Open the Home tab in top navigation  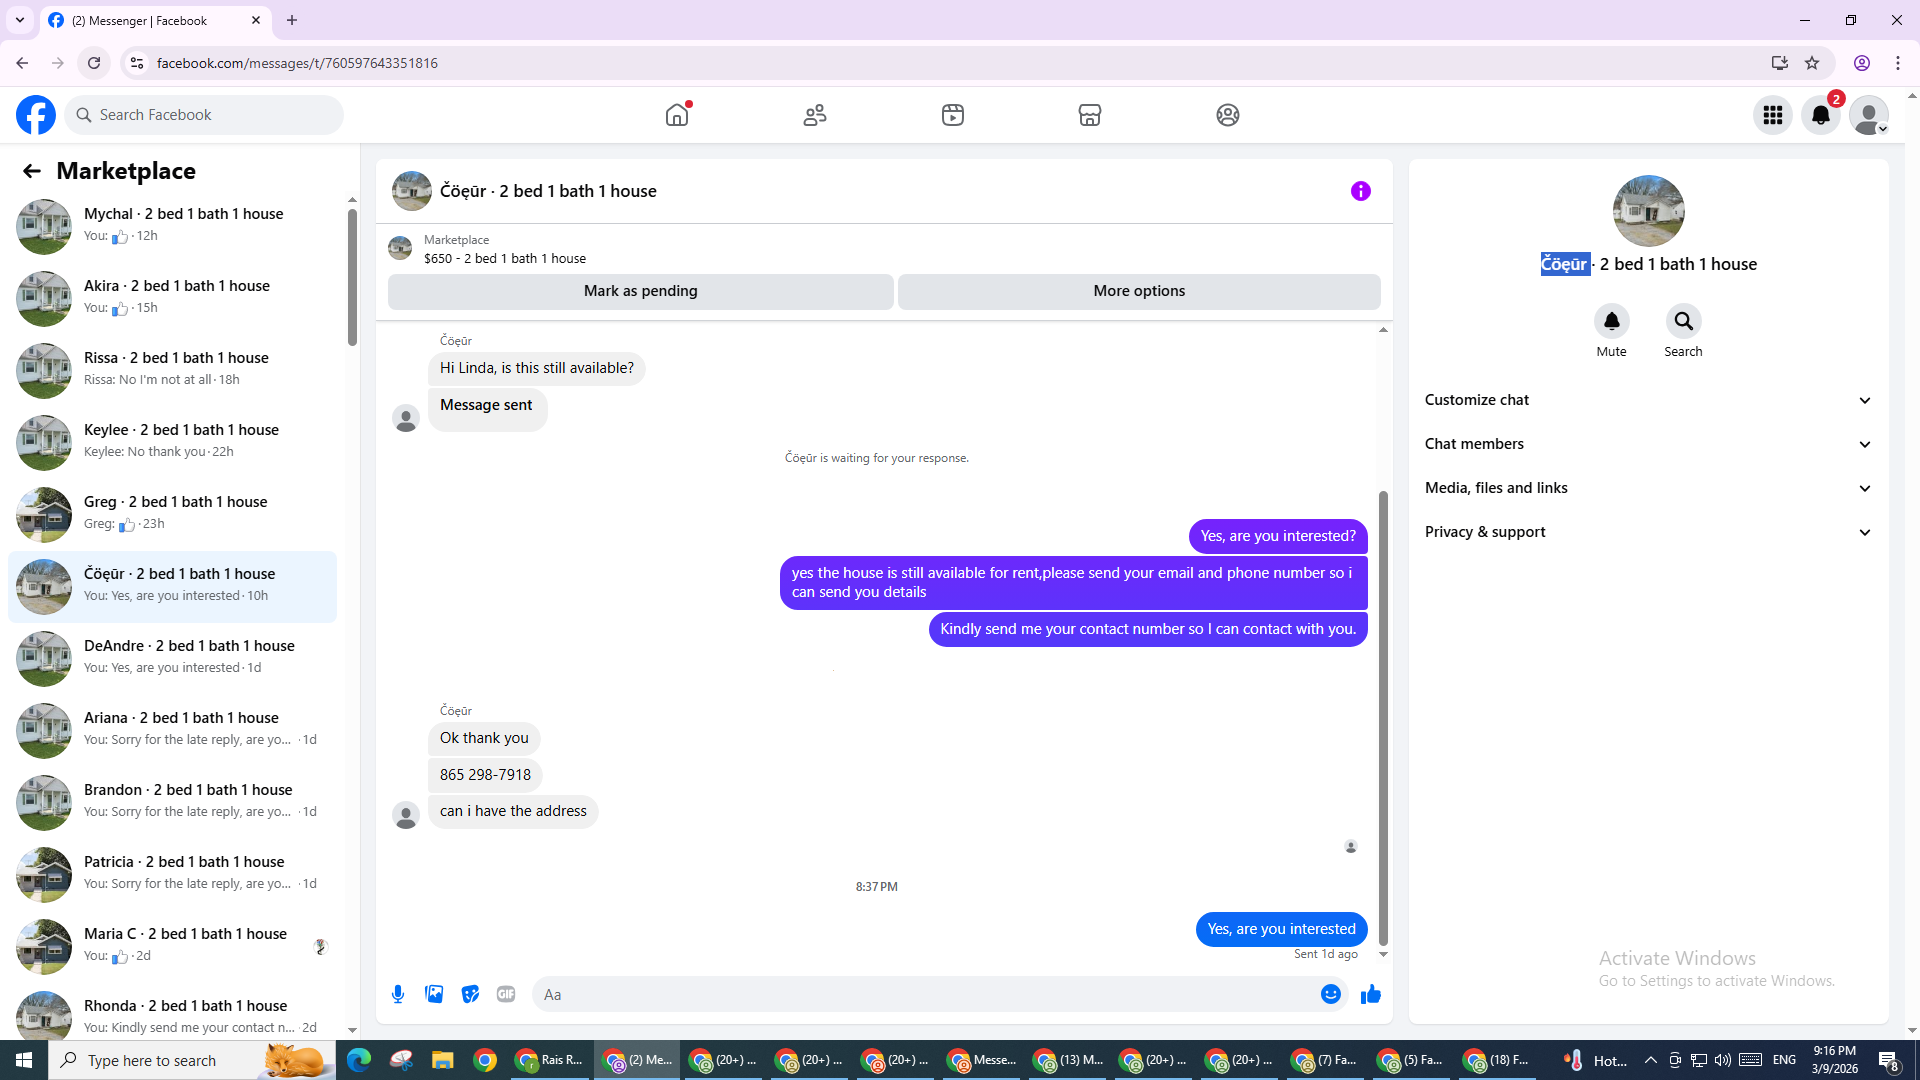point(677,115)
